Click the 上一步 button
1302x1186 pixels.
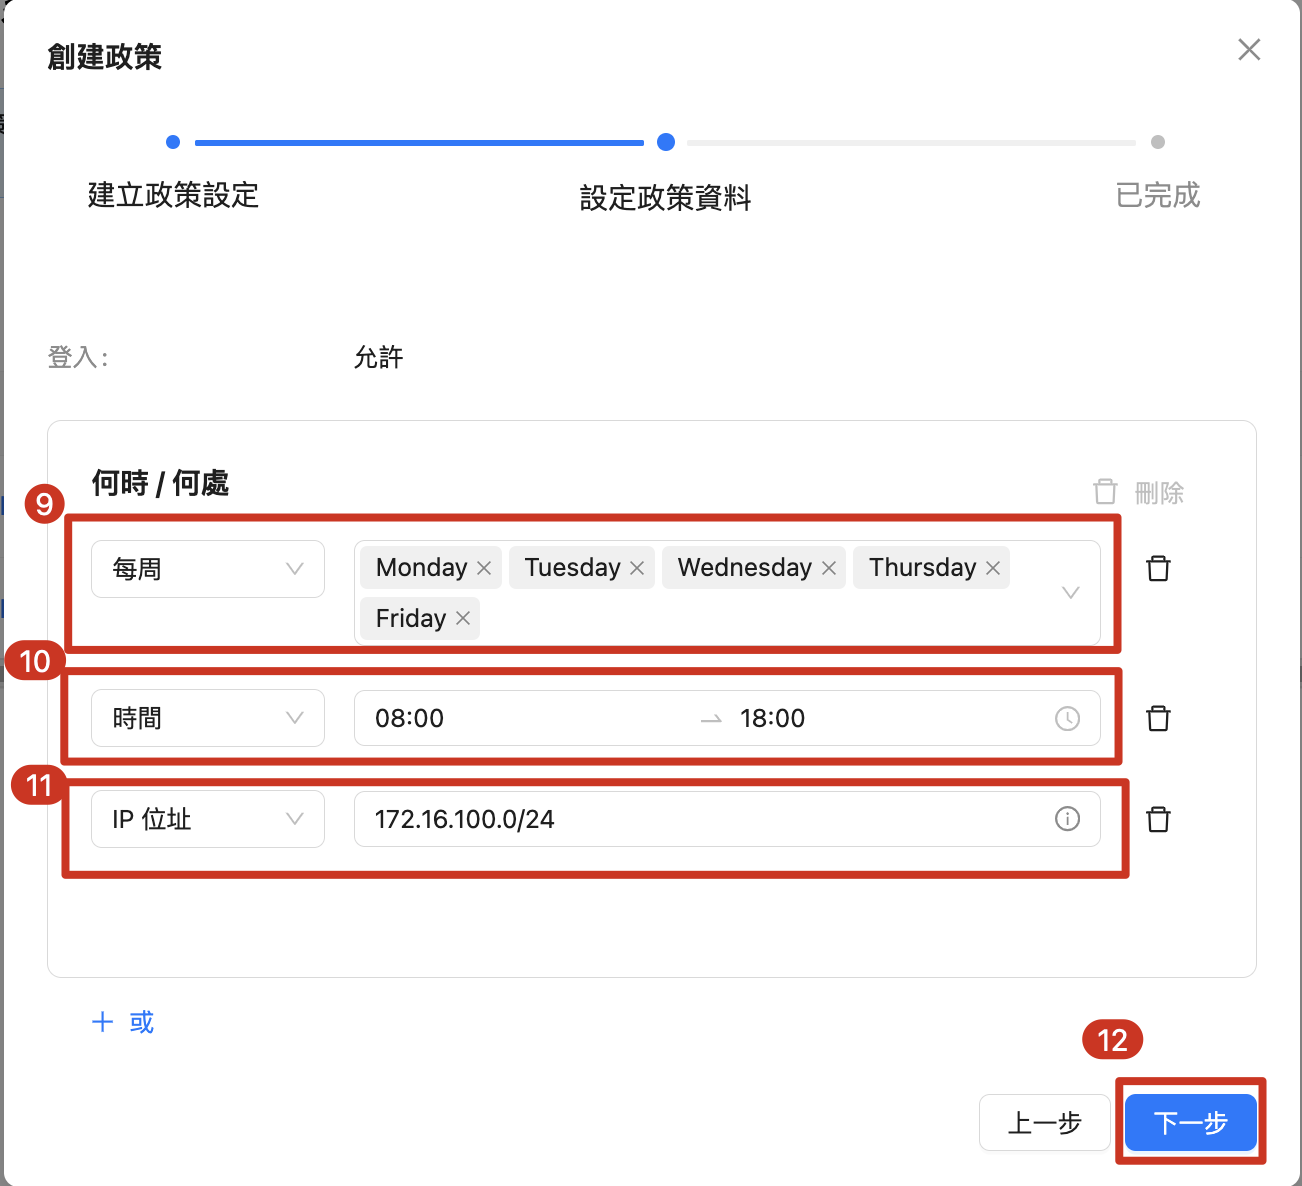(x=1044, y=1122)
